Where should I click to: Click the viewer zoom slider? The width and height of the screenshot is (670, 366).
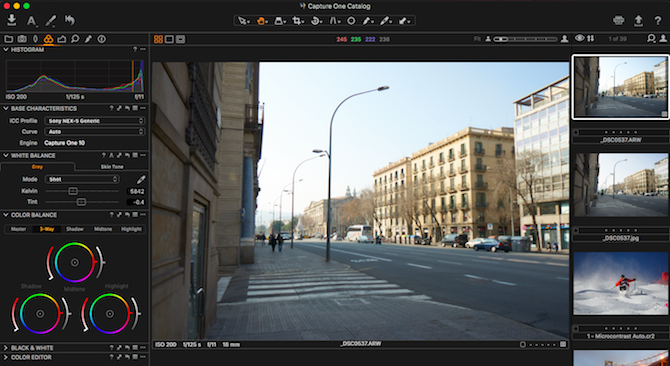tap(525, 39)
